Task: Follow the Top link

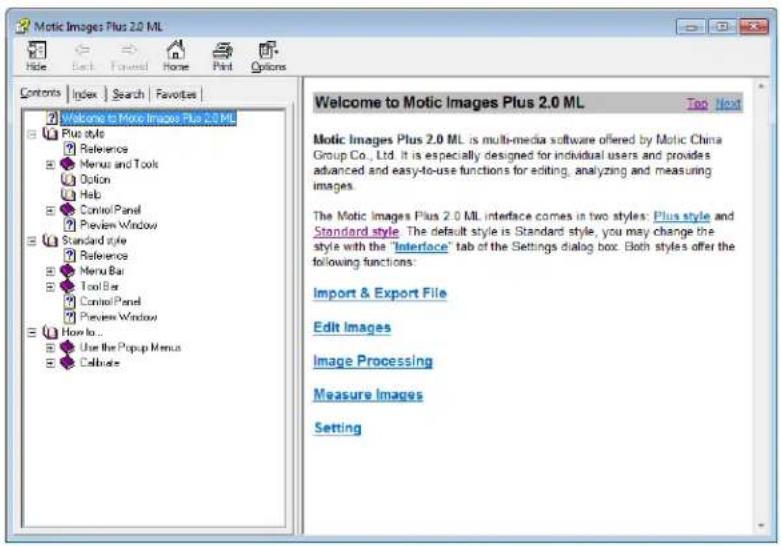Action: [697, 104]
